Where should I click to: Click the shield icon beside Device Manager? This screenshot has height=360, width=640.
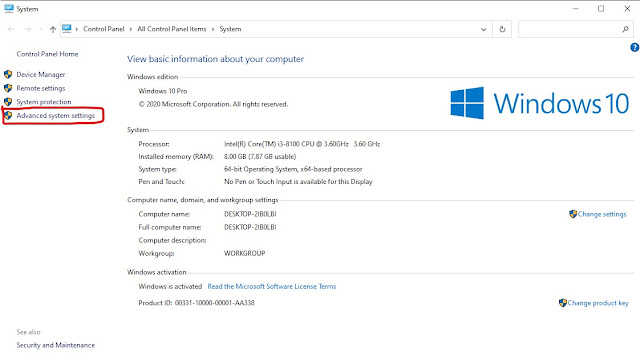click(8, 74)
